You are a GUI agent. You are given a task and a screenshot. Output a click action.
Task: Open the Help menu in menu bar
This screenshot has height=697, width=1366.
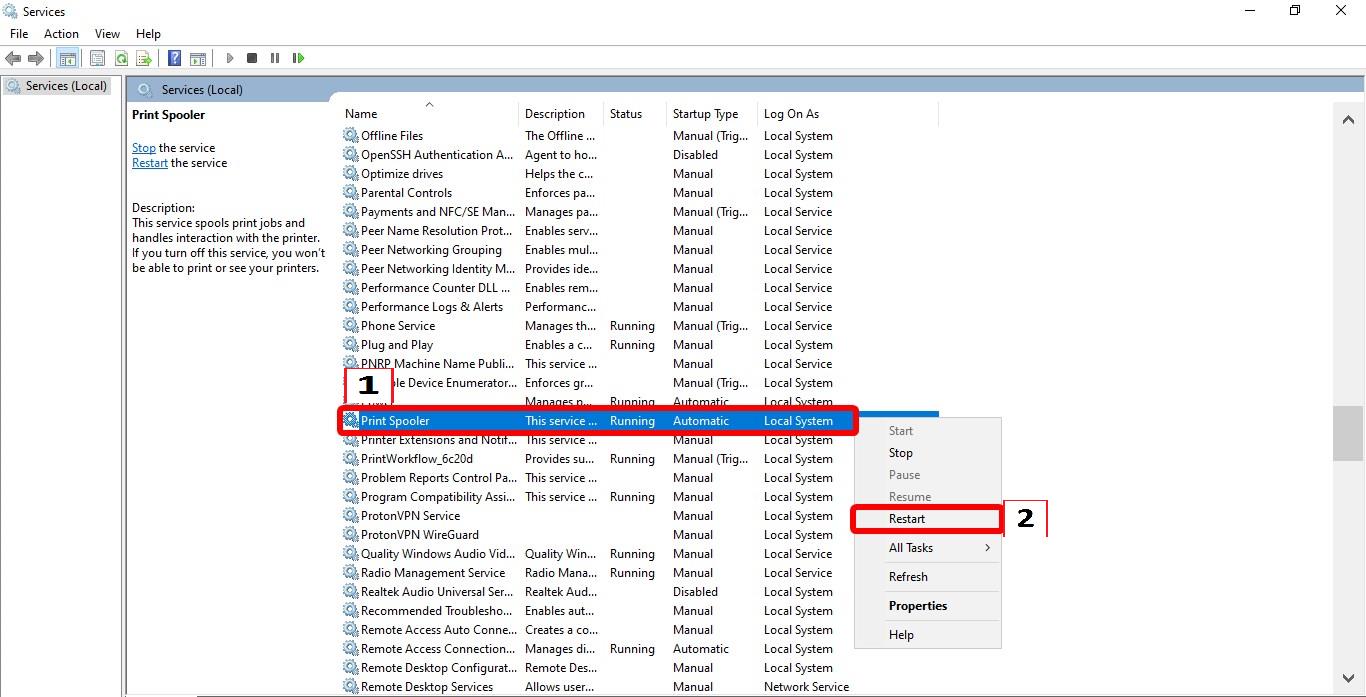148,34
